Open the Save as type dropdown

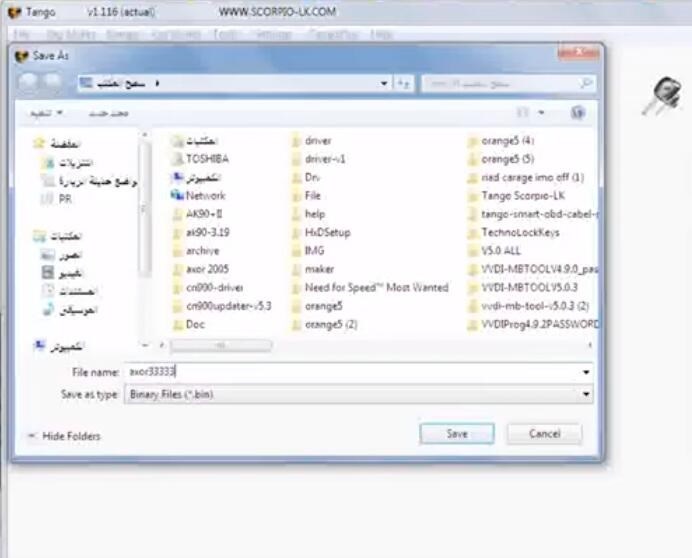(x=359, y=394)
